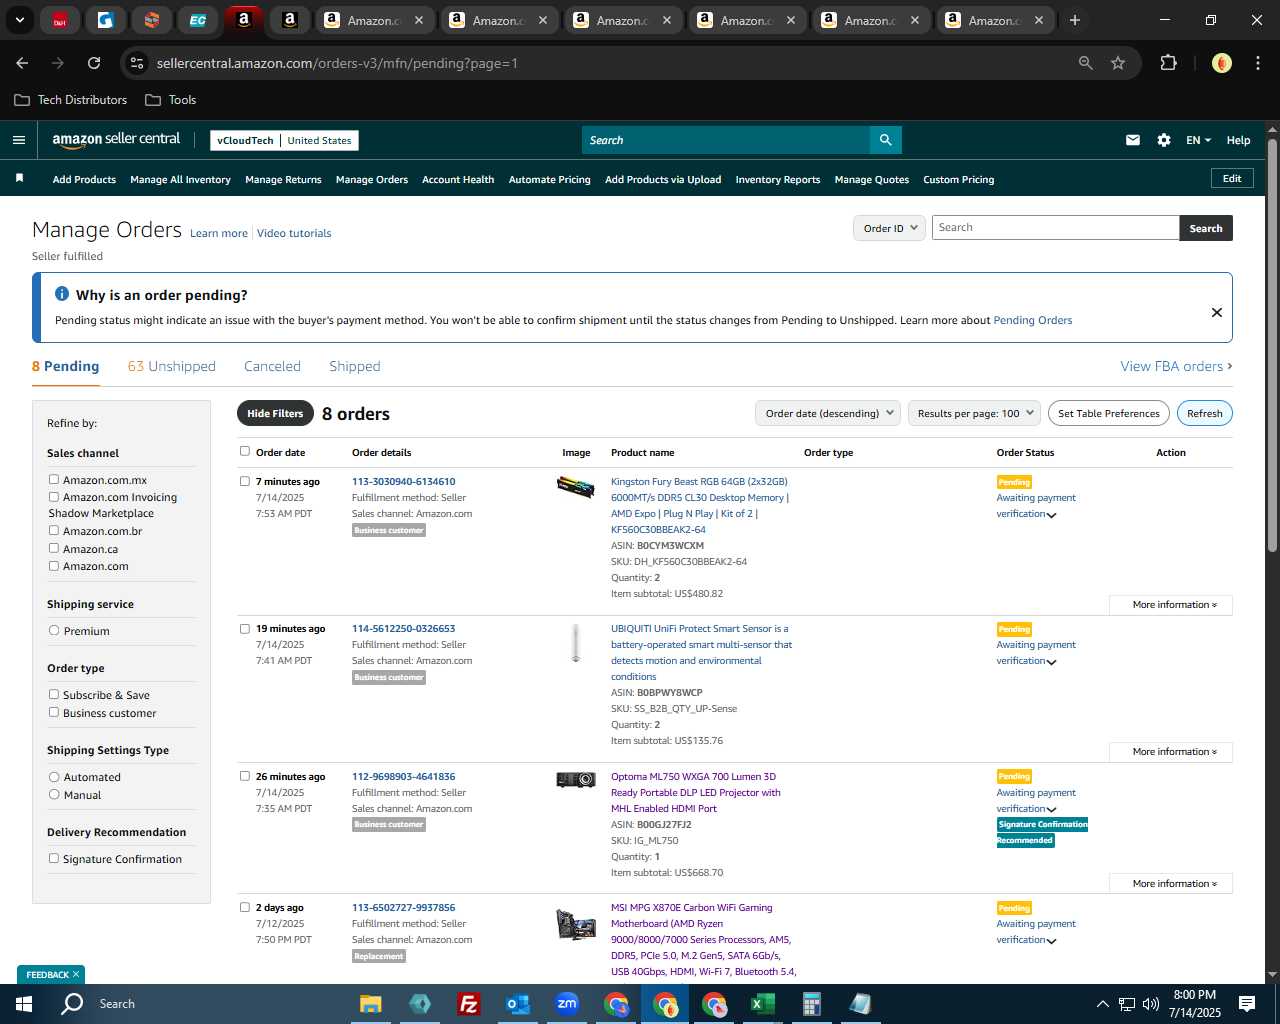1280x1024 pixels.
Task: Expand More information for Optoma order
Action: pyautogui.click(x=1171, y=884)
